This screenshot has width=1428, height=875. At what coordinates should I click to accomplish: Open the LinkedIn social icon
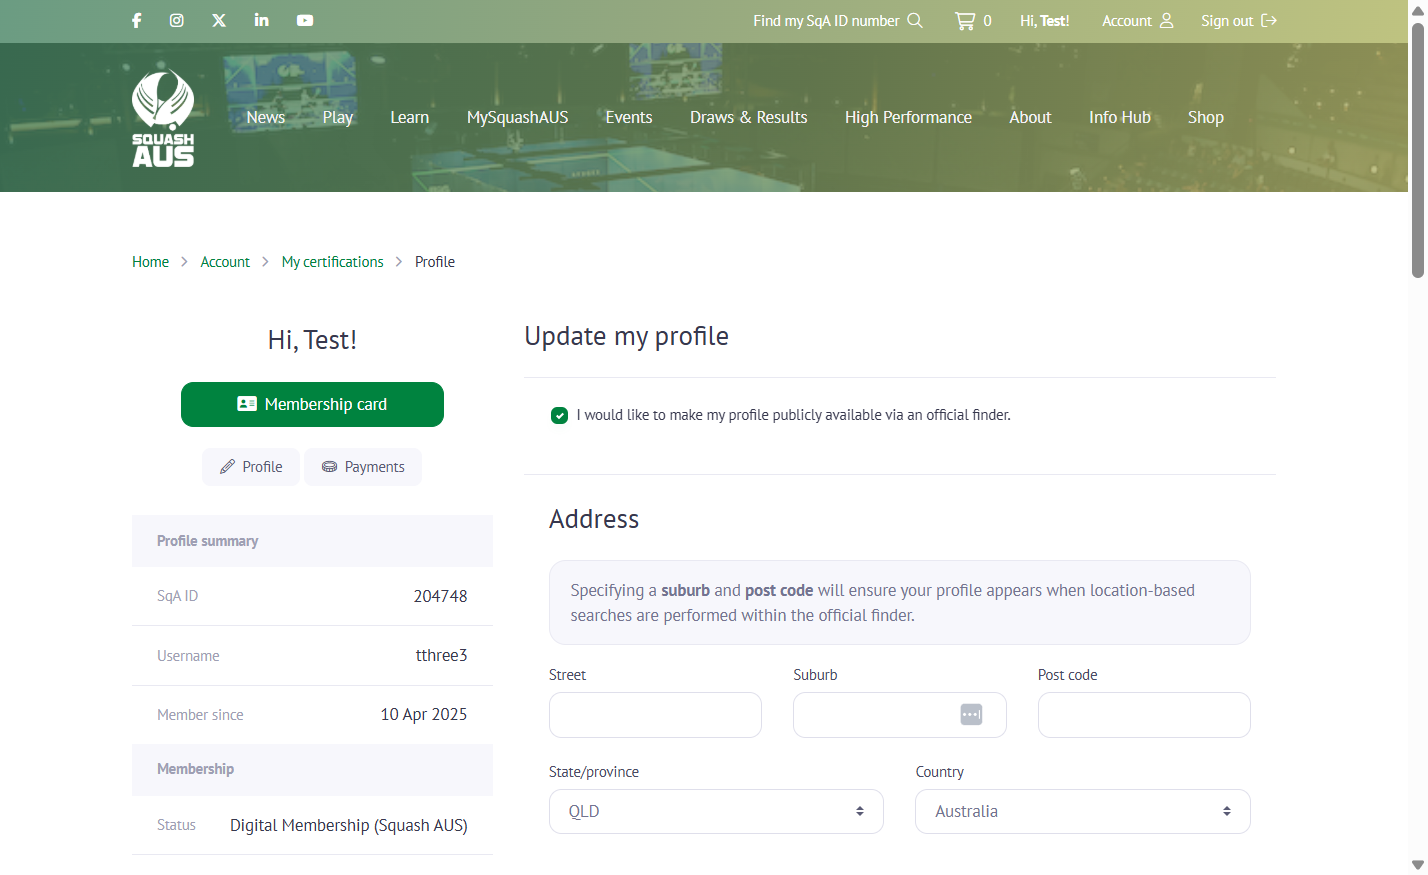tap(262, 20)
